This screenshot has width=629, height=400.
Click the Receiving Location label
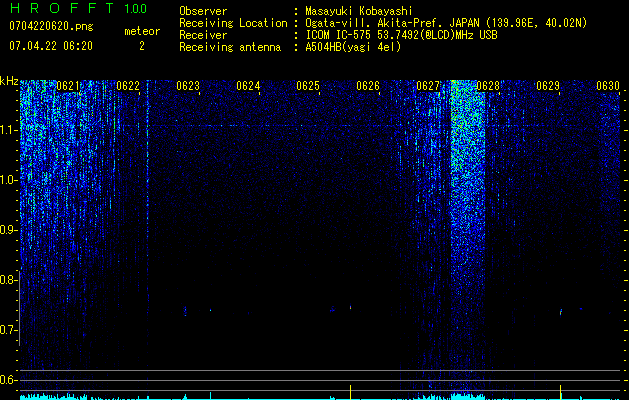[x=233, y=23]
